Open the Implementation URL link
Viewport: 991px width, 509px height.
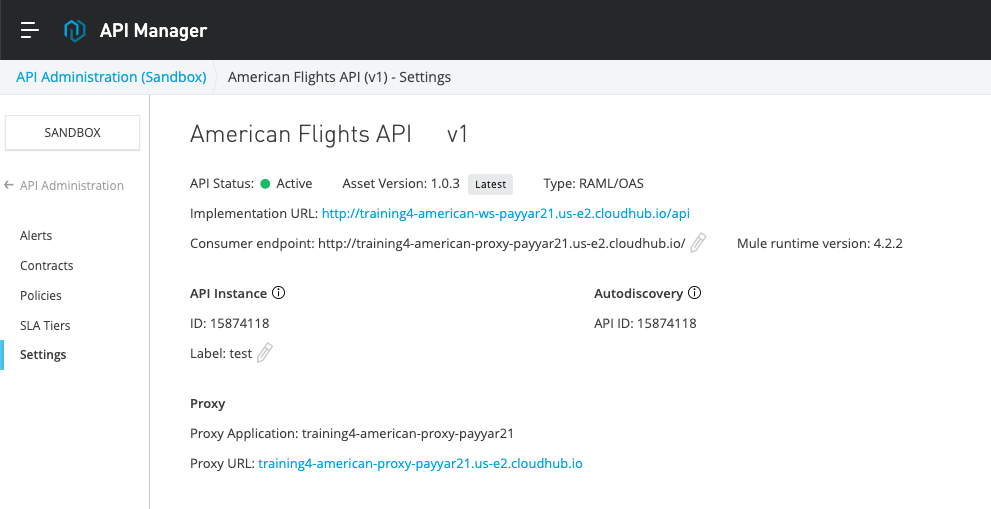tap(506, 214)
